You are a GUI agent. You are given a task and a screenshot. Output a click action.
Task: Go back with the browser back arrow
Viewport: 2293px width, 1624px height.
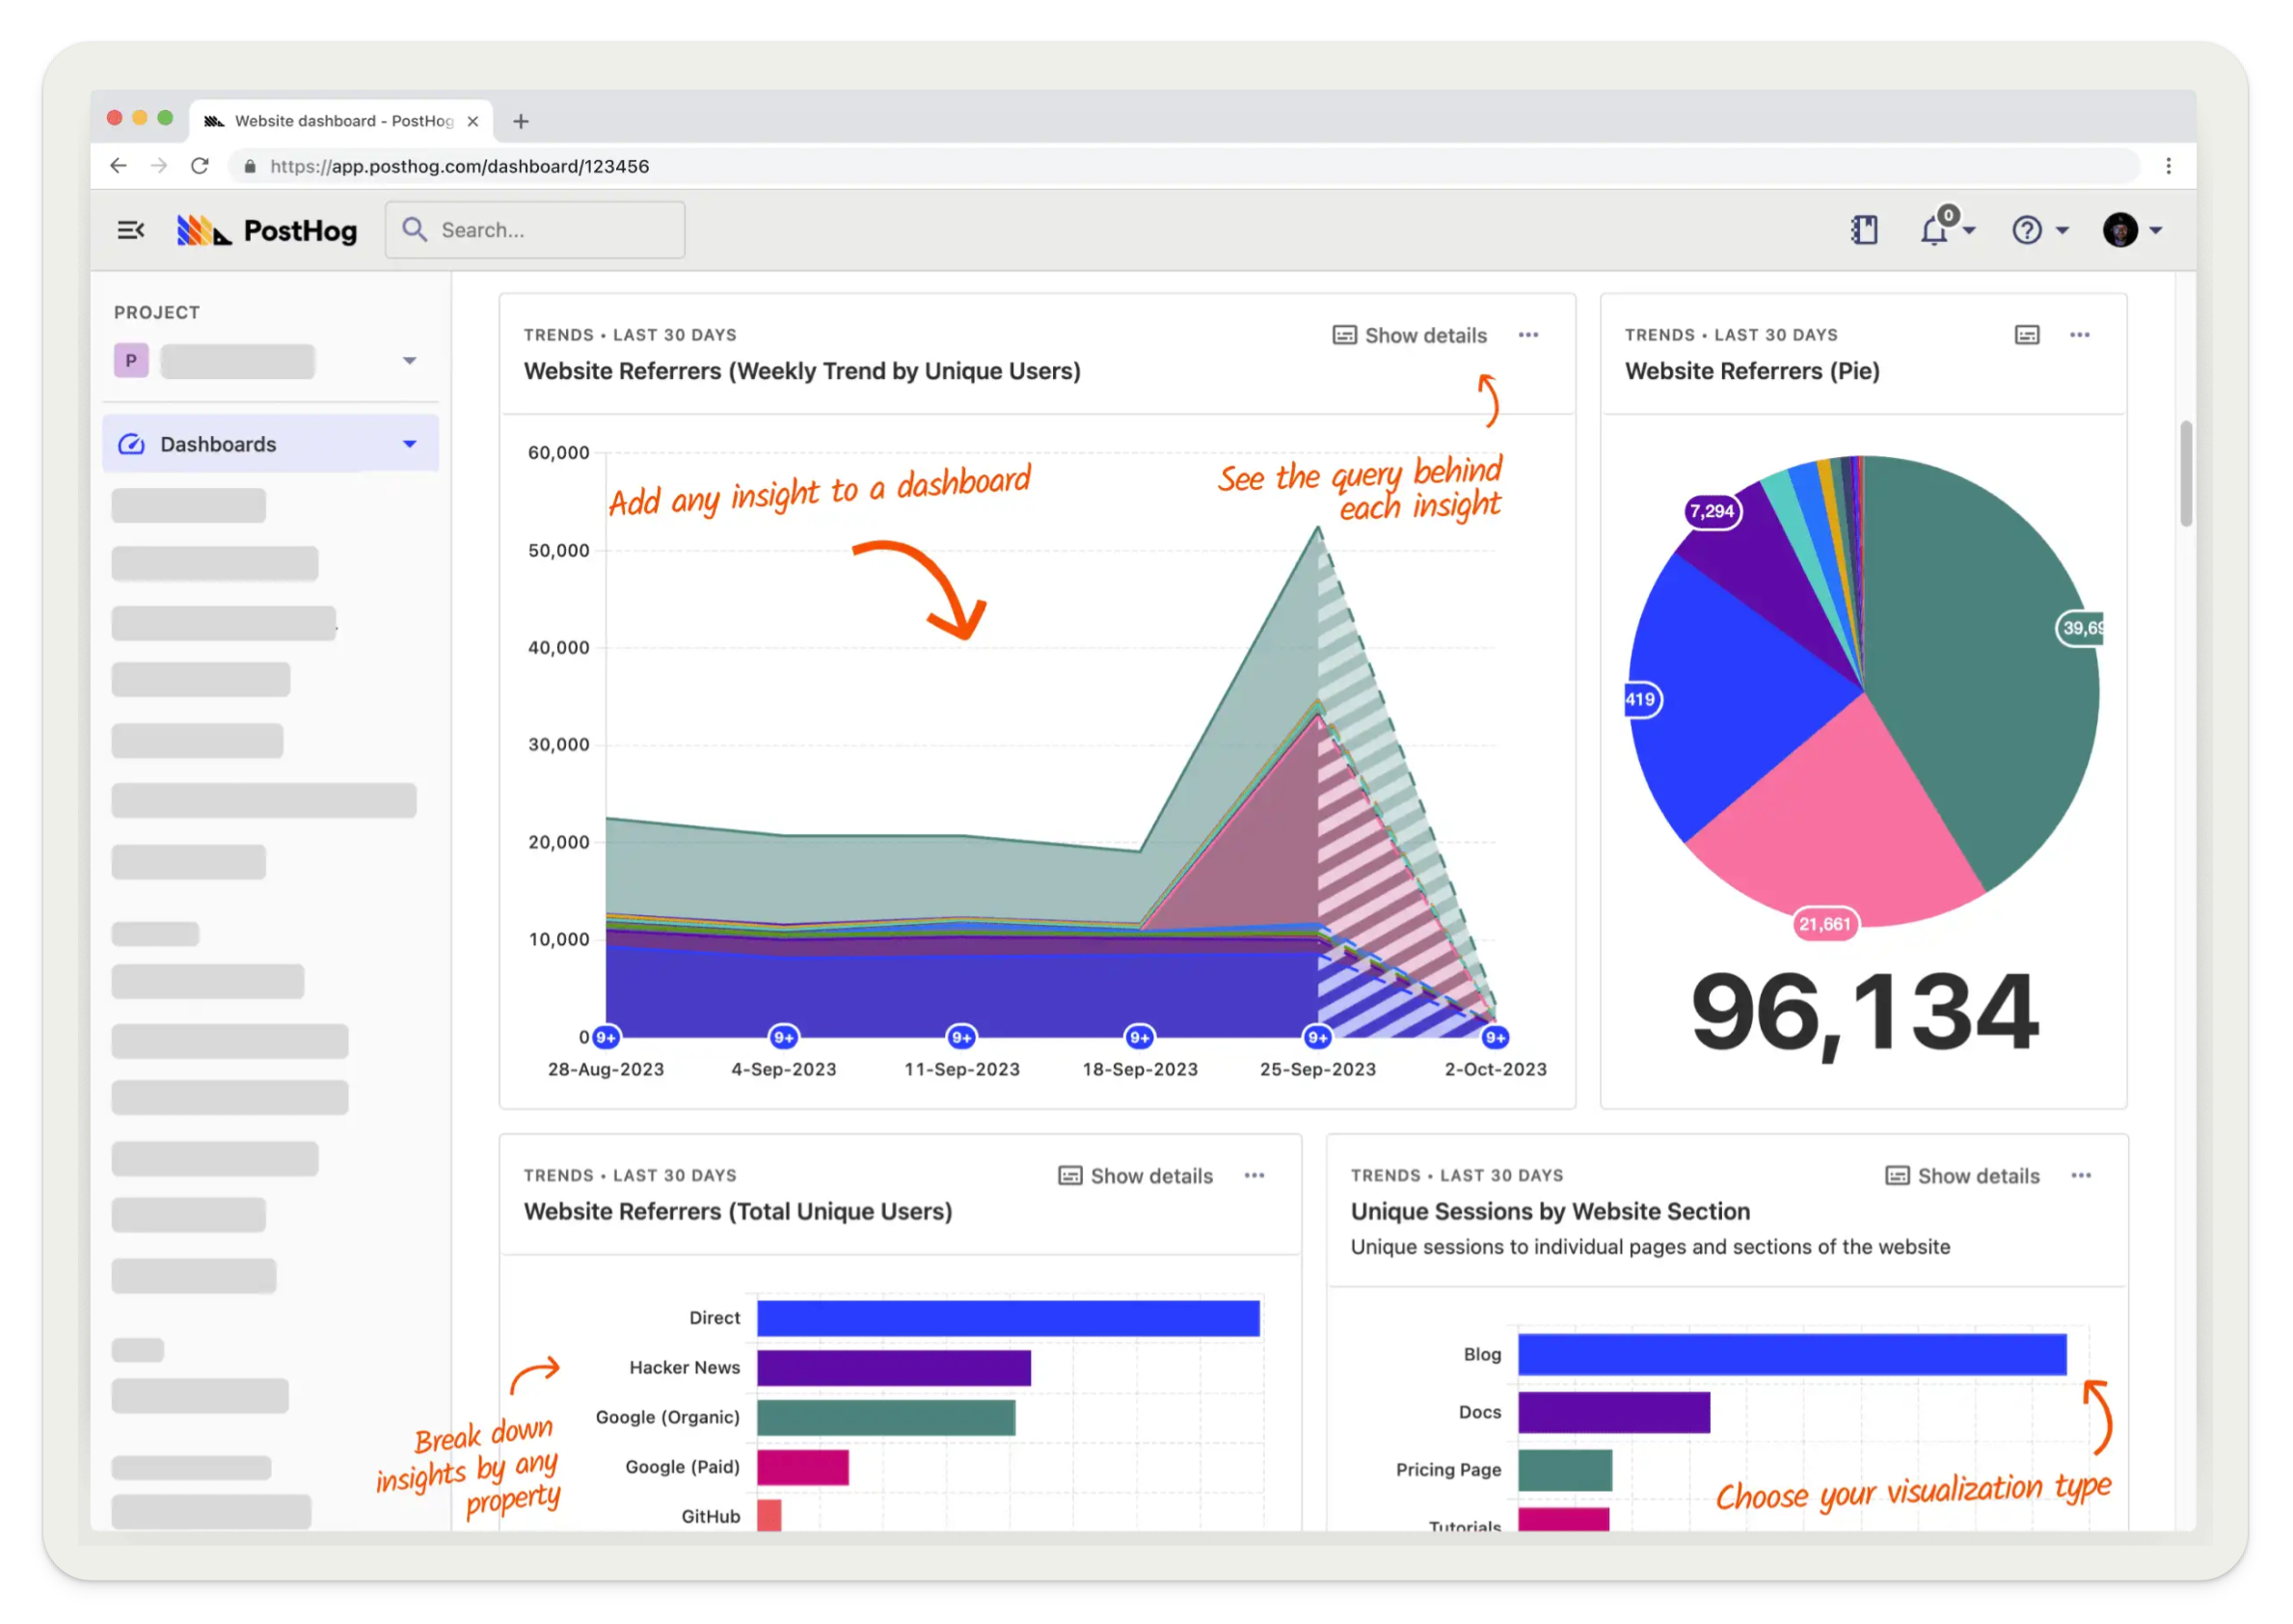point(119,166)
